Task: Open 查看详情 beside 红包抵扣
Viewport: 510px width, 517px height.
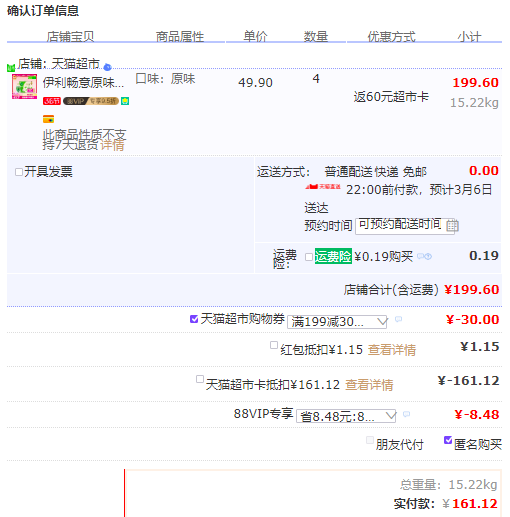Action: point(392,350)
